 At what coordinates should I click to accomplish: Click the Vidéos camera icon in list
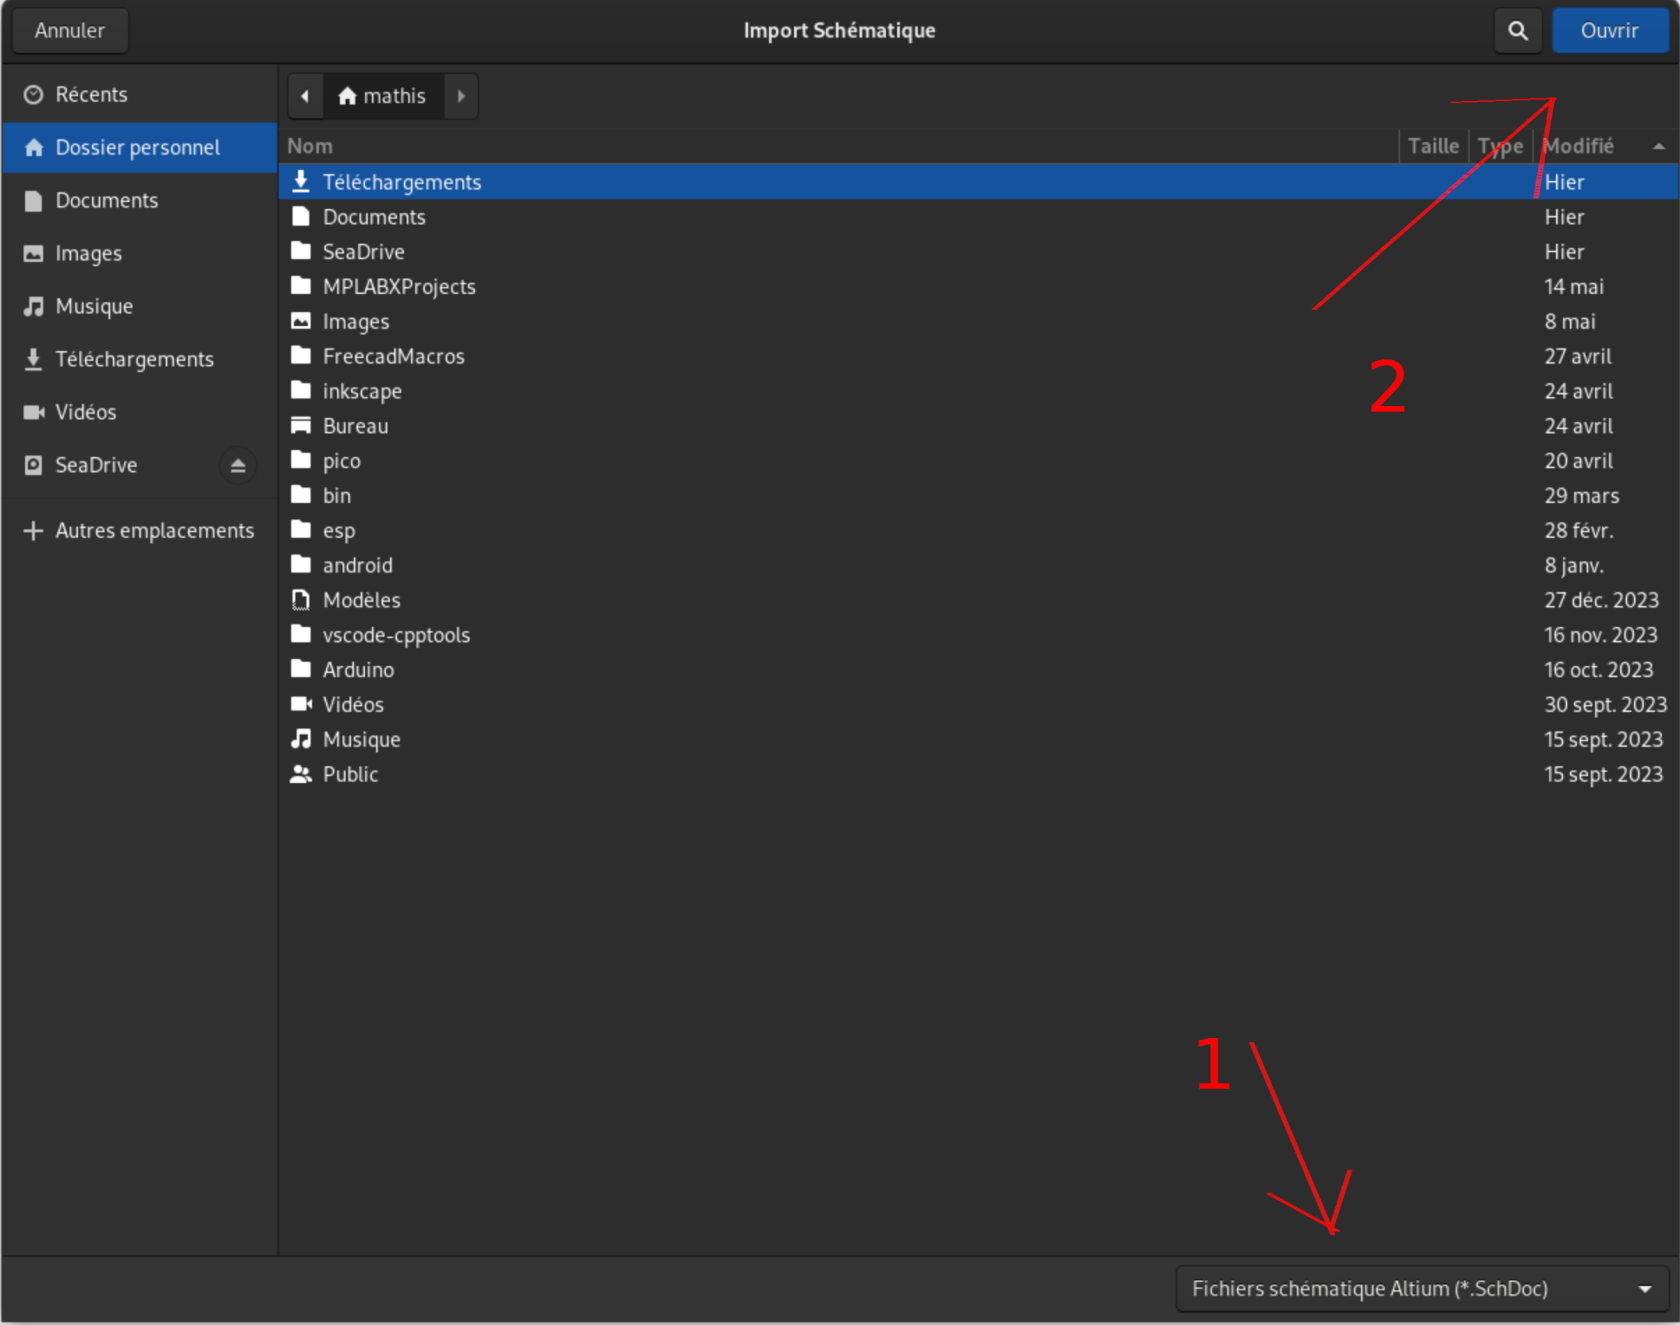click(300, 704)
